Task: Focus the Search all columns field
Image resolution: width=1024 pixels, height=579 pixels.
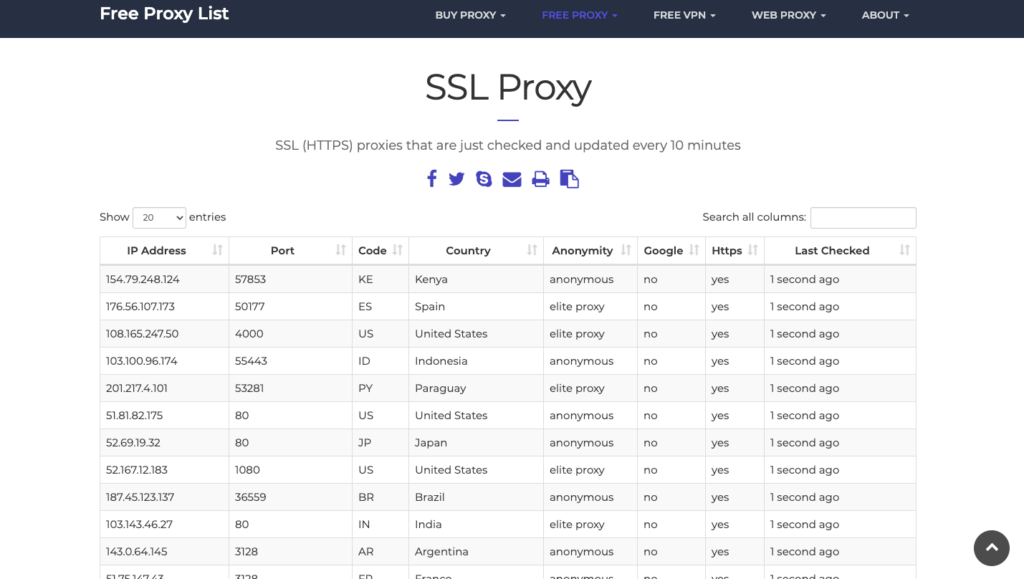Action: point(862,218)
